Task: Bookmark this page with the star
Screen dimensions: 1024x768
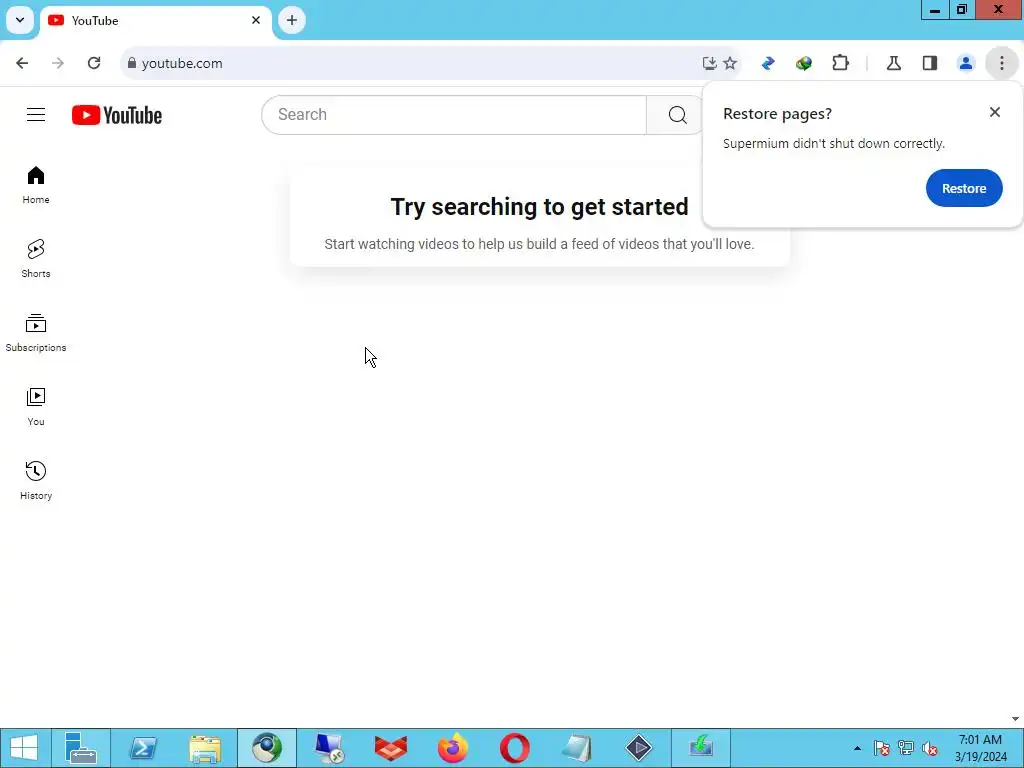Action: tap(730, 63)
